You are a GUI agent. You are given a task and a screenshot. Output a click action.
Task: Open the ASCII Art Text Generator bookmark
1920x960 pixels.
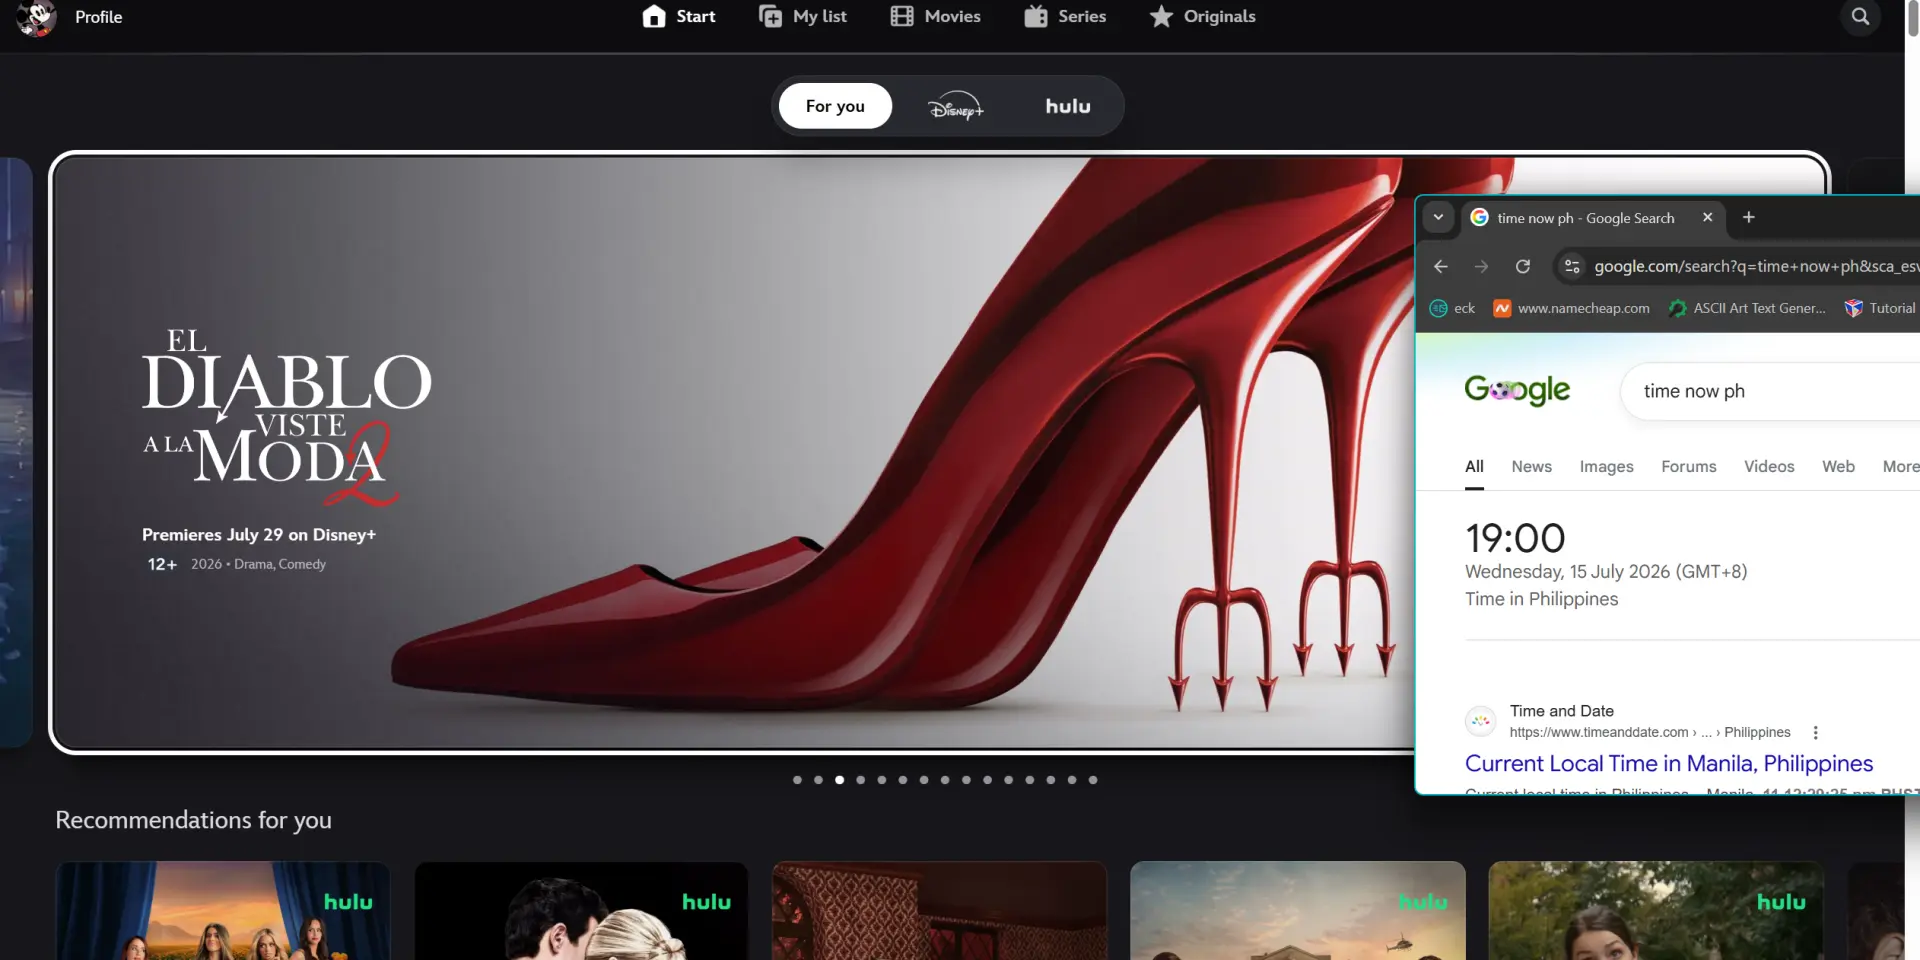click(1747, 308)
